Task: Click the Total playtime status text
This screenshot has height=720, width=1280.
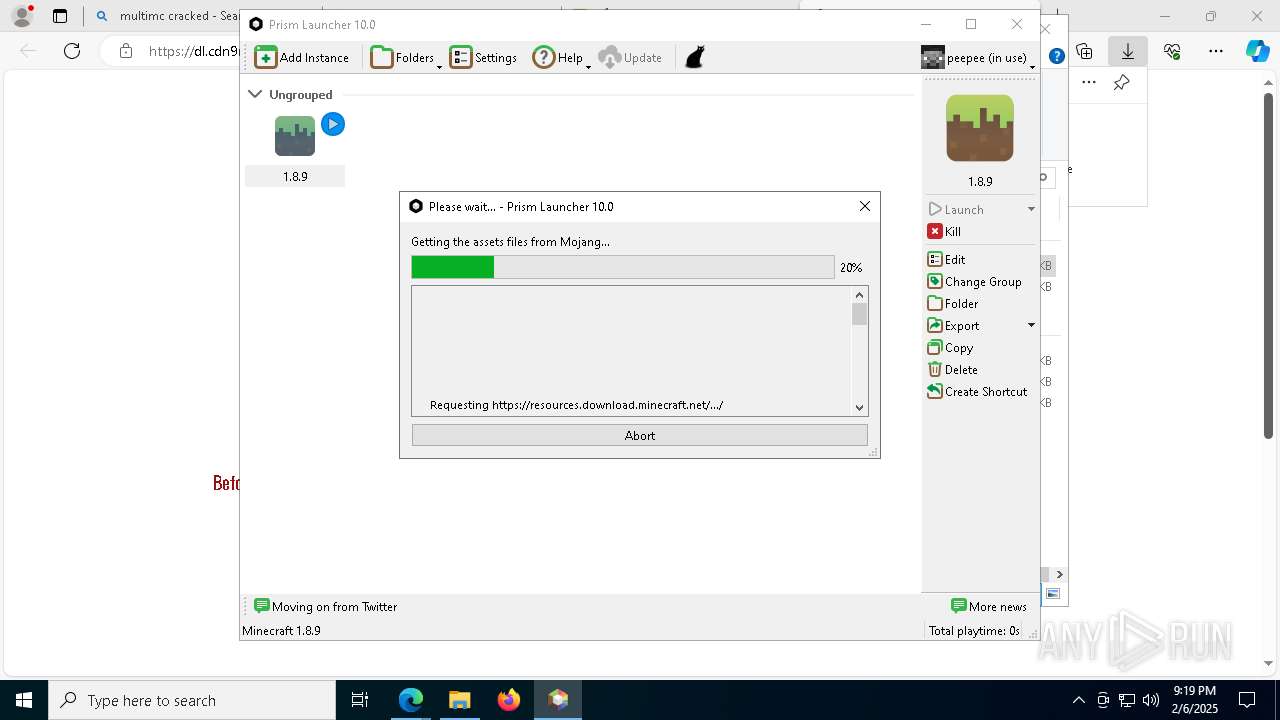Action: pyautogui.click(x=974, y=631)
